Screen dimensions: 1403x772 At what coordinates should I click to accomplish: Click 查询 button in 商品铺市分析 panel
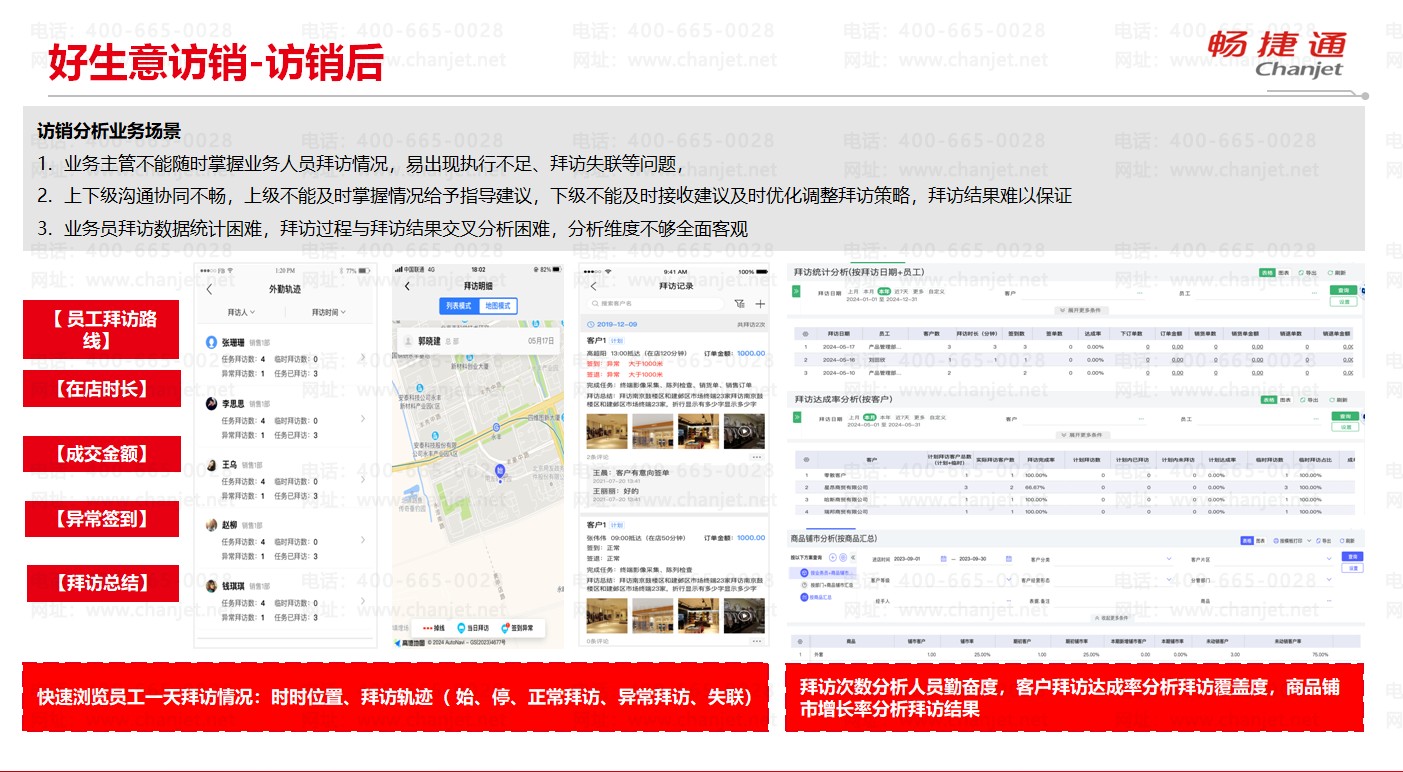click(1352, 556)
